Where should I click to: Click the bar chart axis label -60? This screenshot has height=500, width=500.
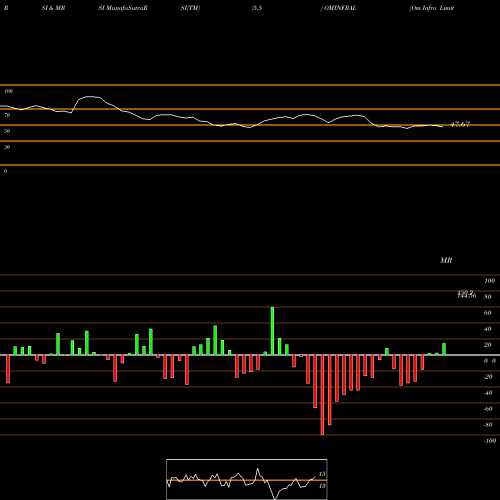pos(488,409)
